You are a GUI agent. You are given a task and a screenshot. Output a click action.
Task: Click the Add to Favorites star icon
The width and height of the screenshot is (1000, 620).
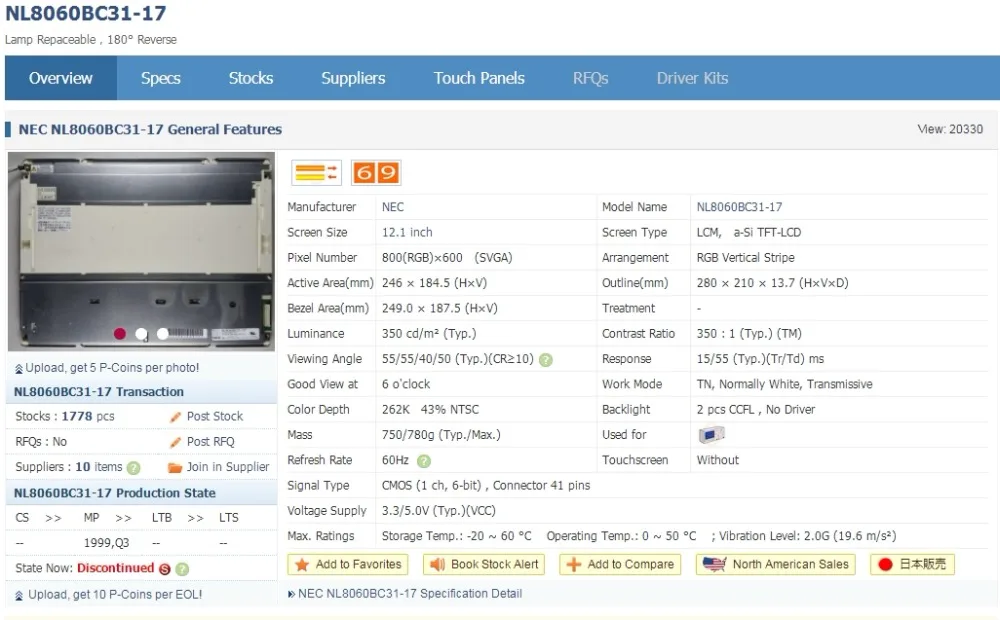[302, 565]
